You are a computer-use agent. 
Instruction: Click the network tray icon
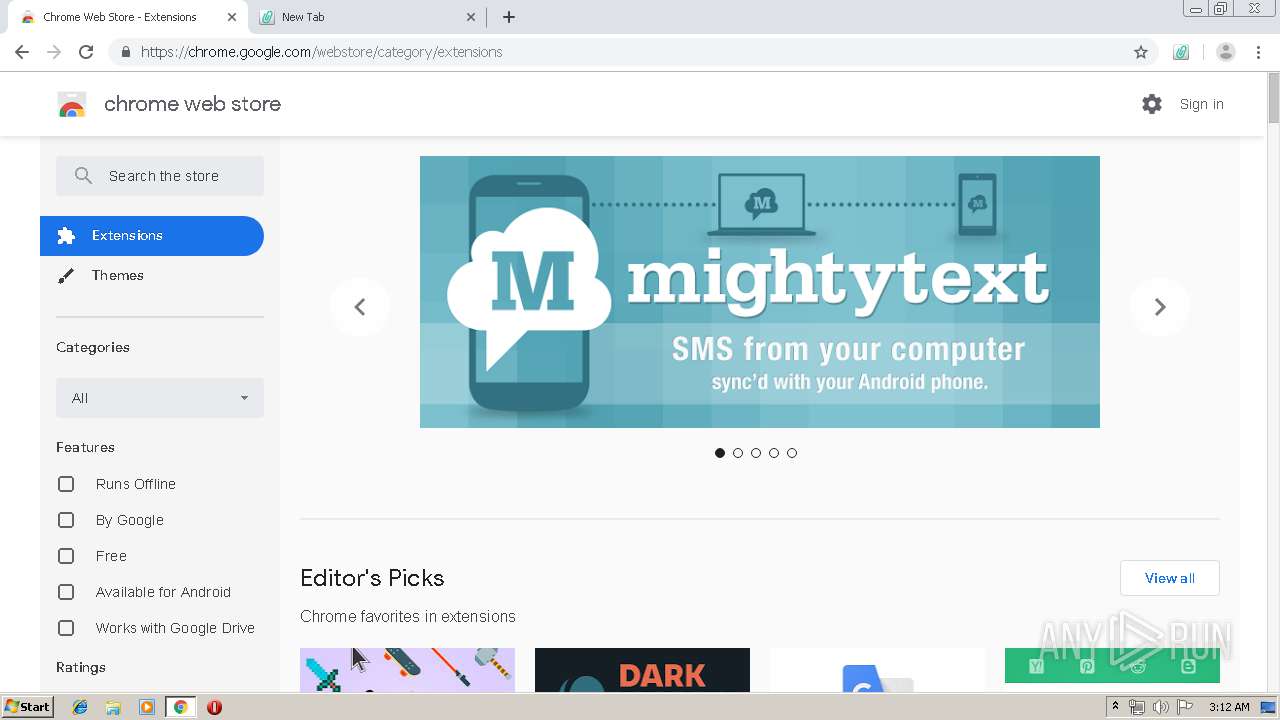[x=1137, y=707]
